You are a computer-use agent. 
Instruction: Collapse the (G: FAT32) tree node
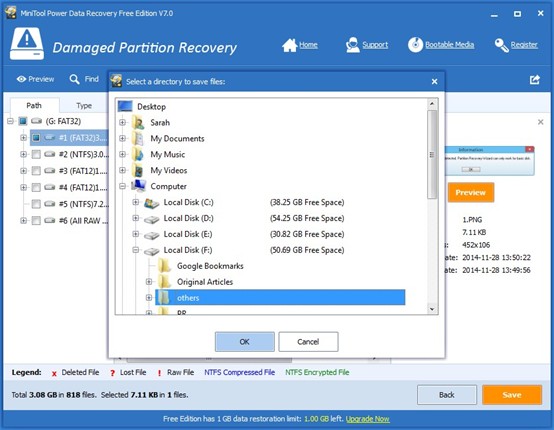click(10, 121)
